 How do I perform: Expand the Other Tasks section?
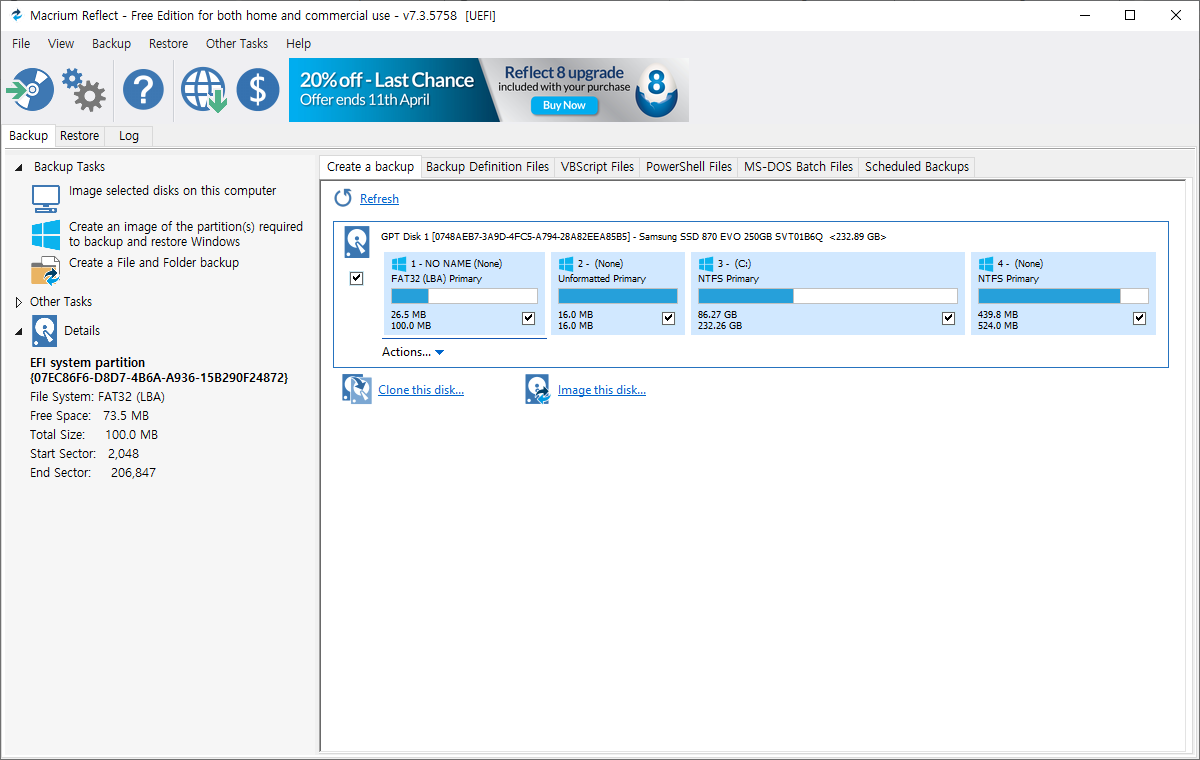[x=18, y=302]
